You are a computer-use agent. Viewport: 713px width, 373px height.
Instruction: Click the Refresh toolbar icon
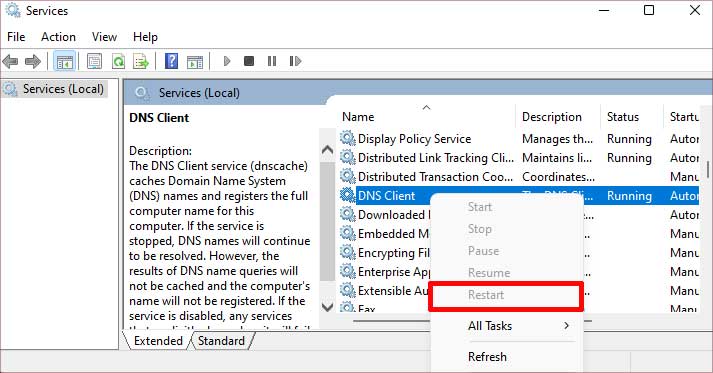coord(118,61)
